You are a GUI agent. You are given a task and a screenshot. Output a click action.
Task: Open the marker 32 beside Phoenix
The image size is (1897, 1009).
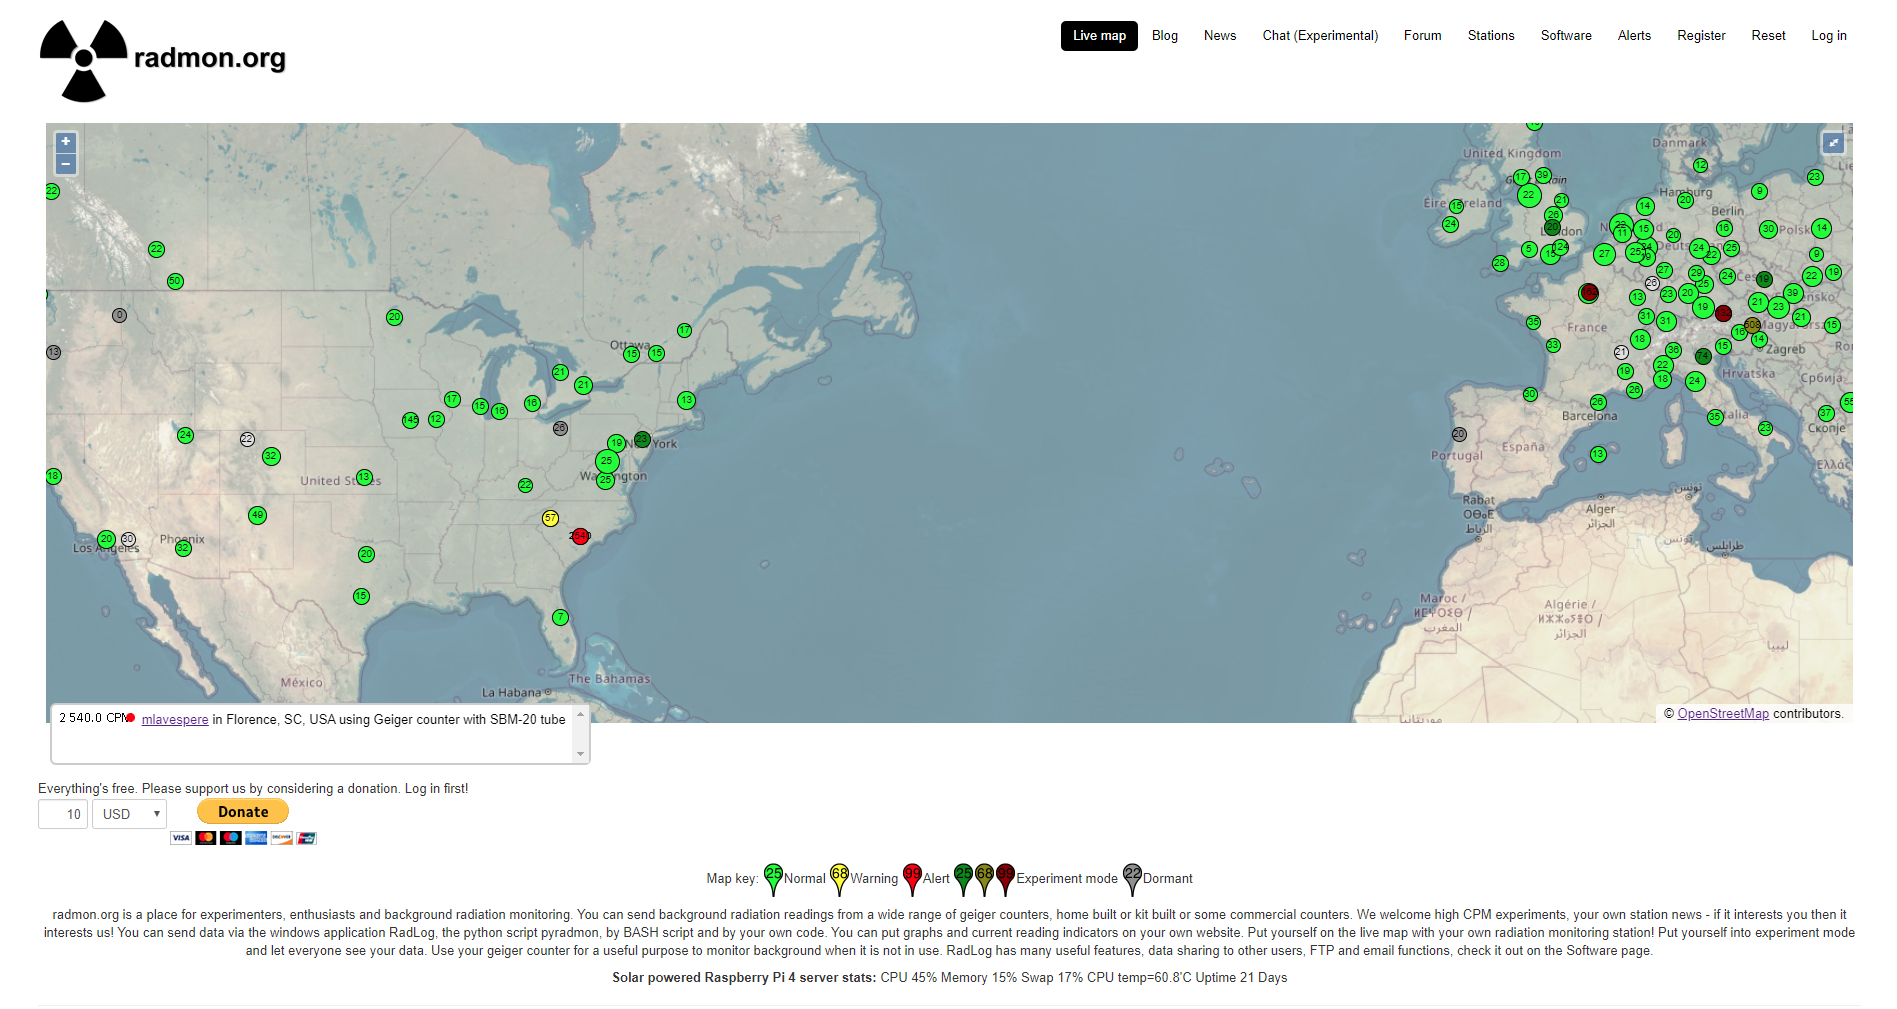(x=183, y=548)
